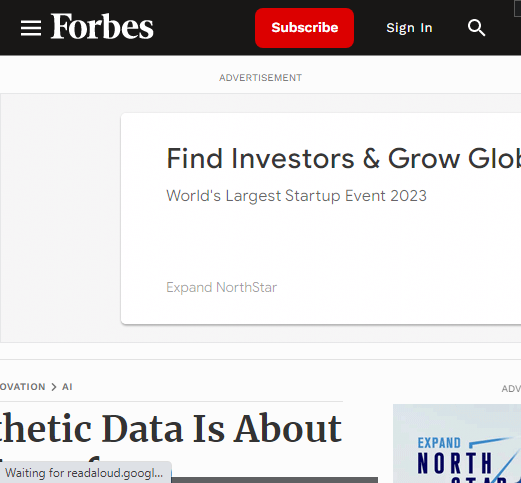Click the top ADVERTISEMENT label
521x483 pixels.
tap(260, 78)
